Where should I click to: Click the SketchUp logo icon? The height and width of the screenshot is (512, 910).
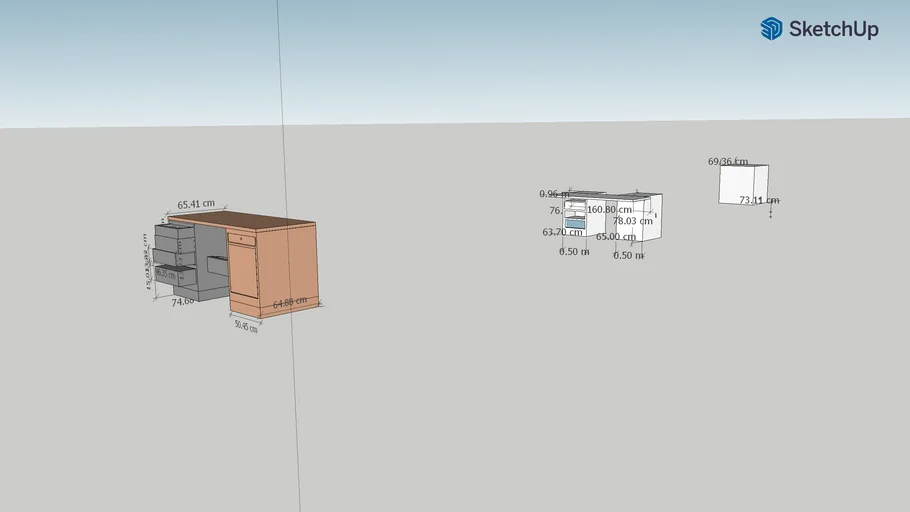(771, 29)
